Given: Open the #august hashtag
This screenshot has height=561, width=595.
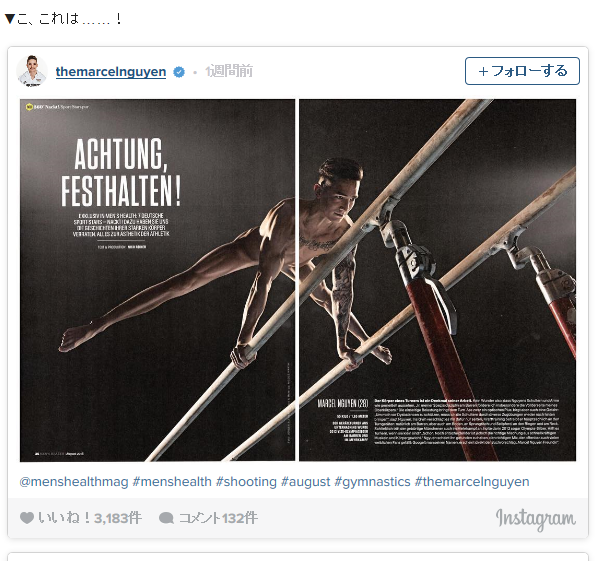Looking at the screenshot, I should click(x=305, y=482).
